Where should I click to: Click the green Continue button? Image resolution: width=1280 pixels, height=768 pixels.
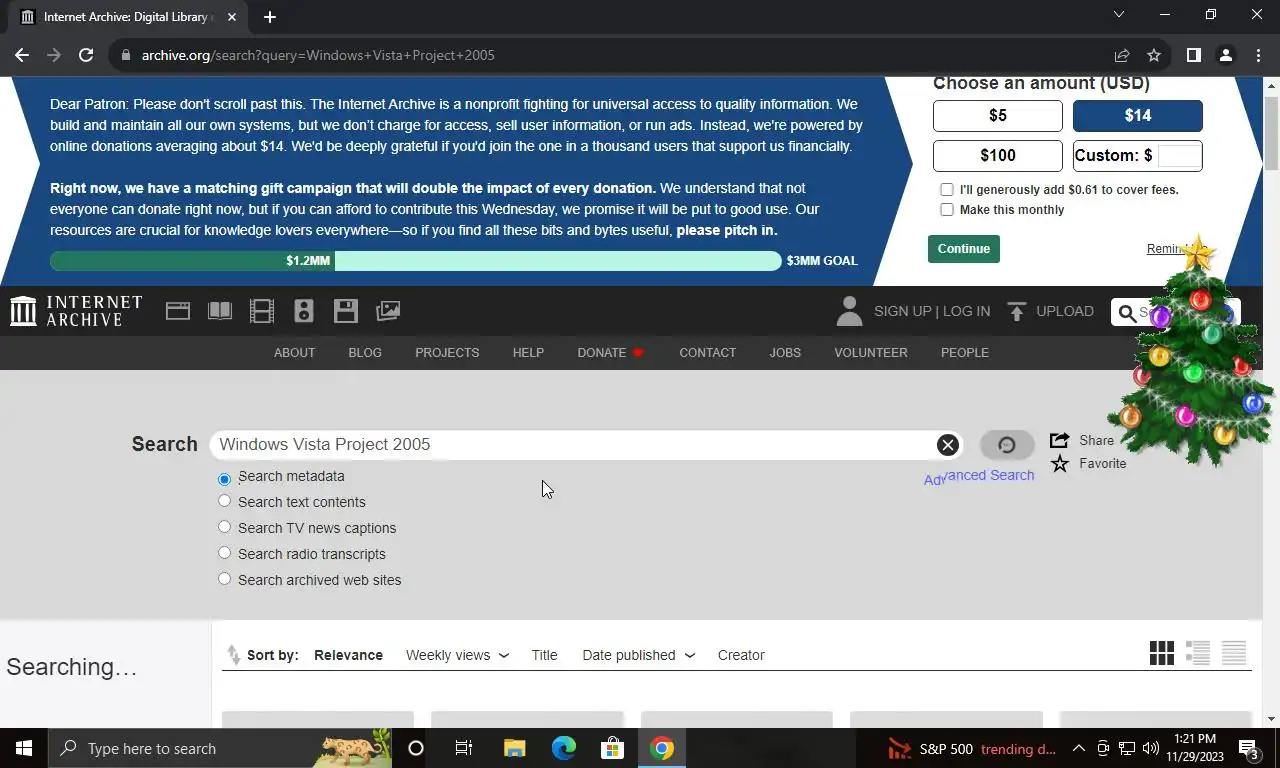[964, 249]
